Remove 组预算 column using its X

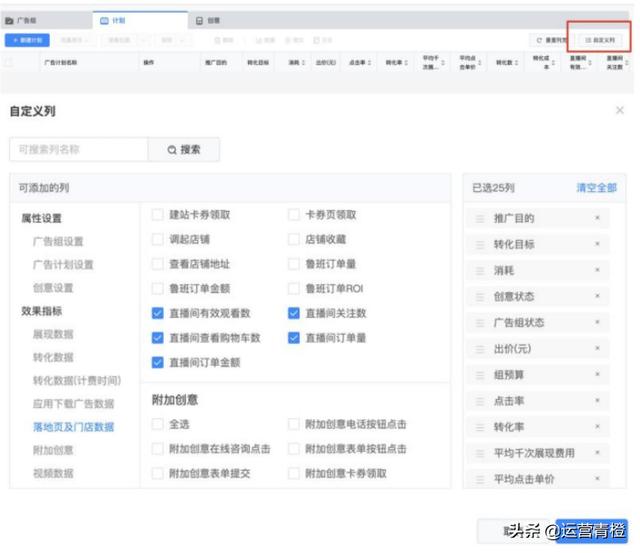pos(597,375)
